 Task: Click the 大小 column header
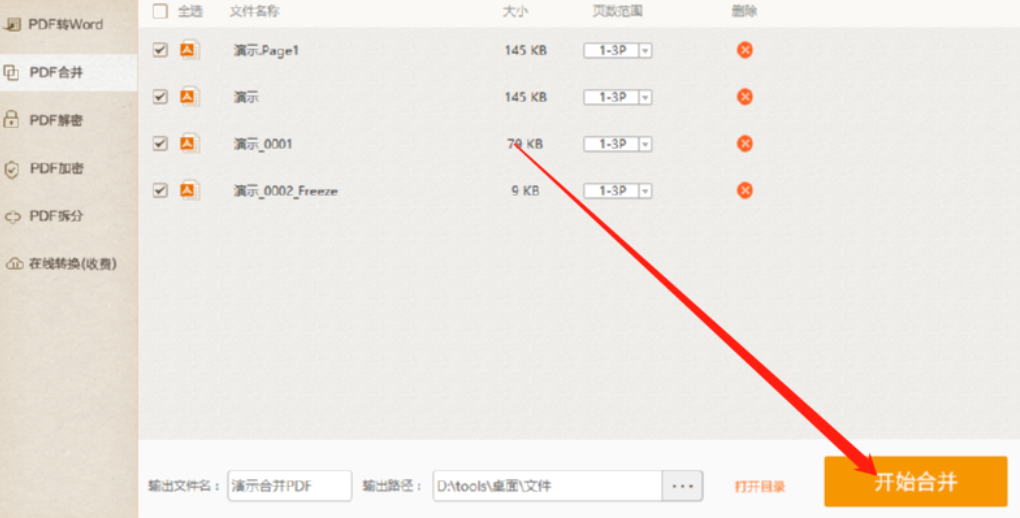pos(515,12)
